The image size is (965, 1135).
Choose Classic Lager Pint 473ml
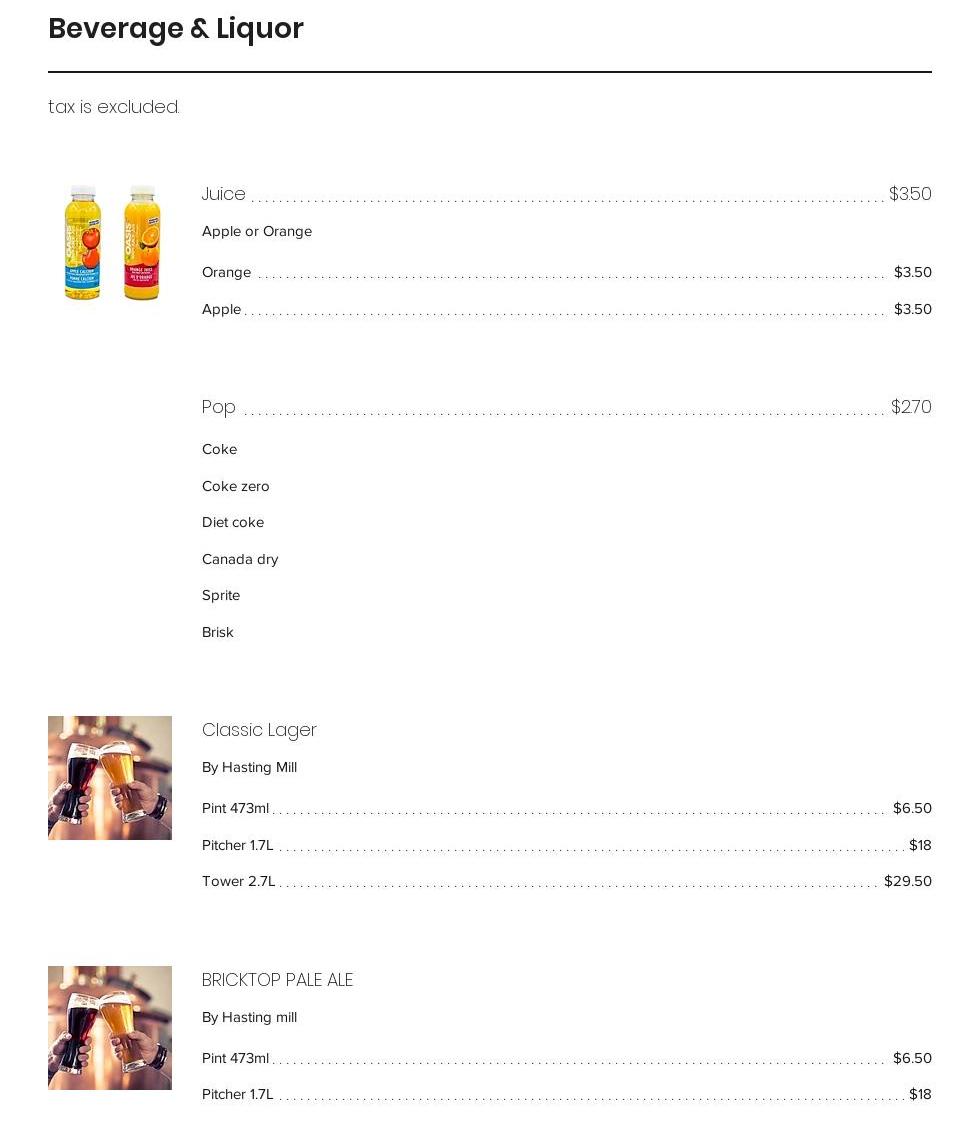[x=566, y=809]
